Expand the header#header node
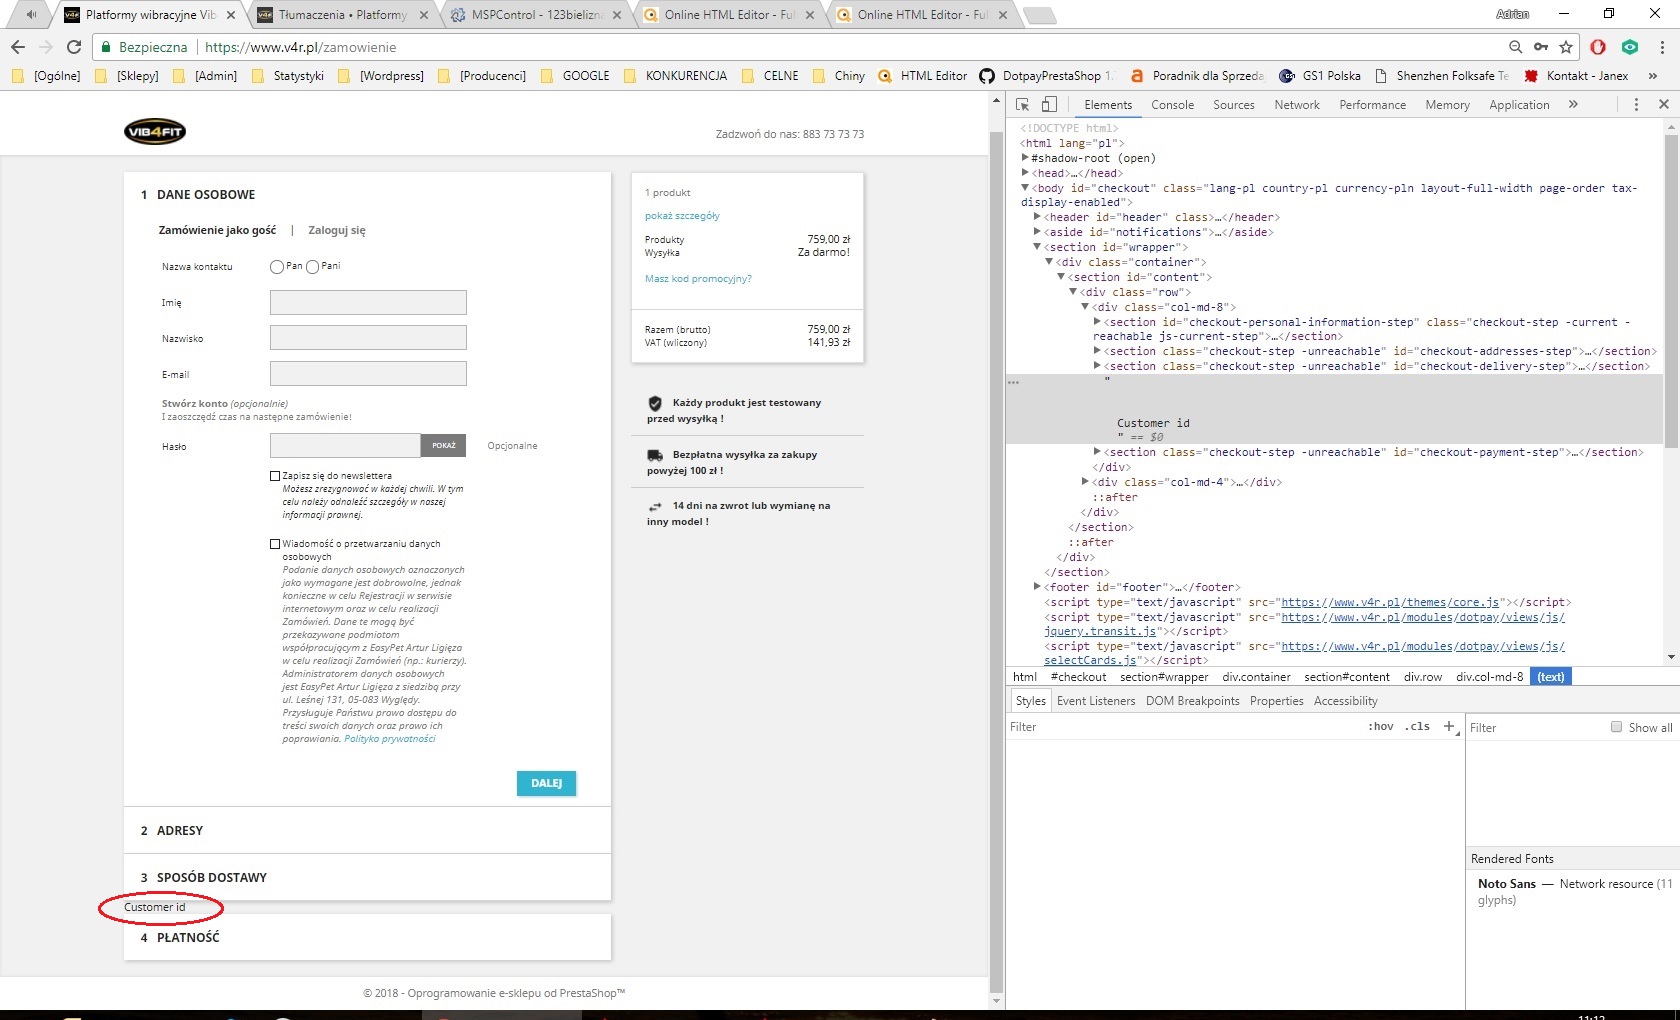1680x1020 pixels. point(1038,217)
